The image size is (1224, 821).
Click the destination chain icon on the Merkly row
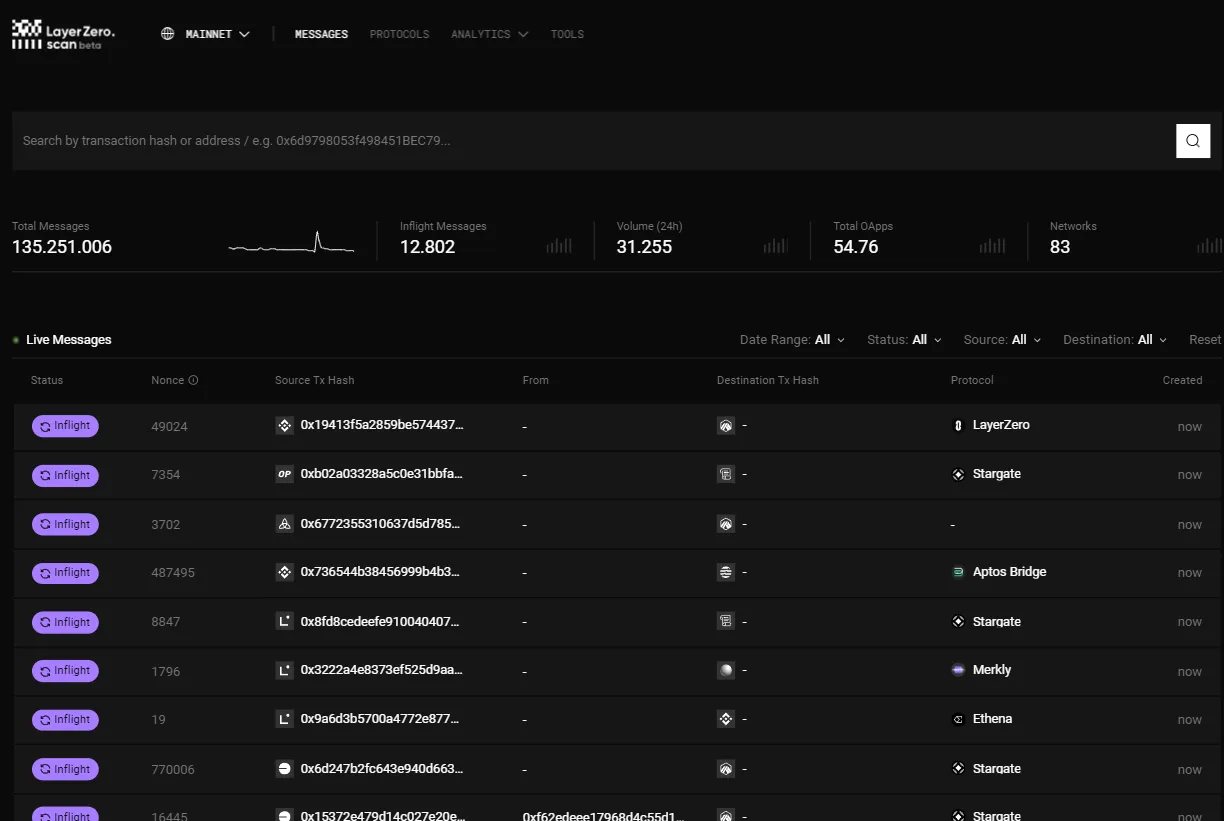(725, 670)
